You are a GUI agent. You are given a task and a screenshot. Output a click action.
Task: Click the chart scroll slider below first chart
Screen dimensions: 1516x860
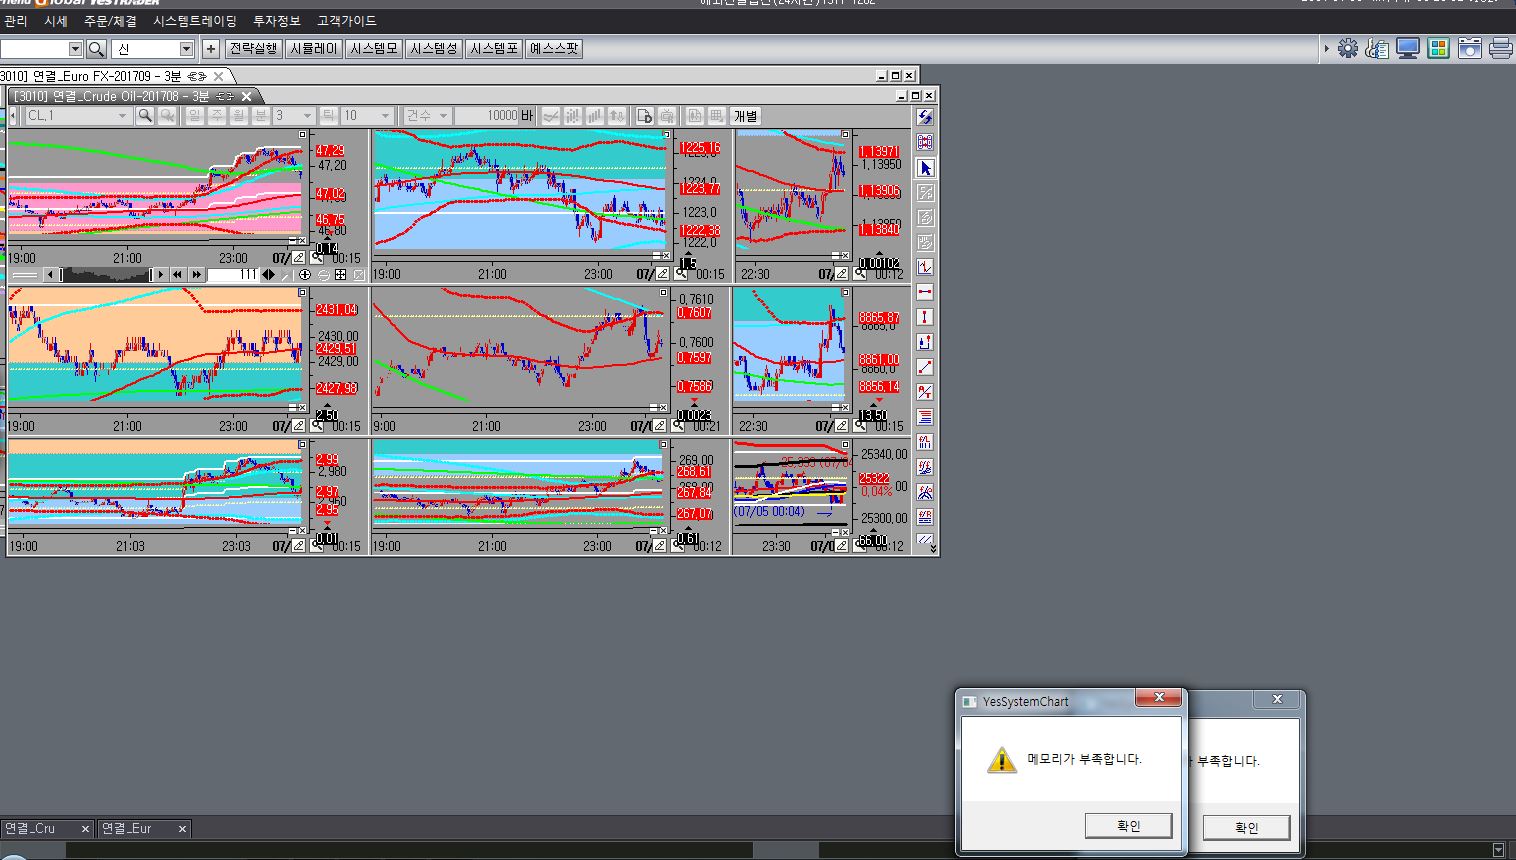(x=105, y=274)
